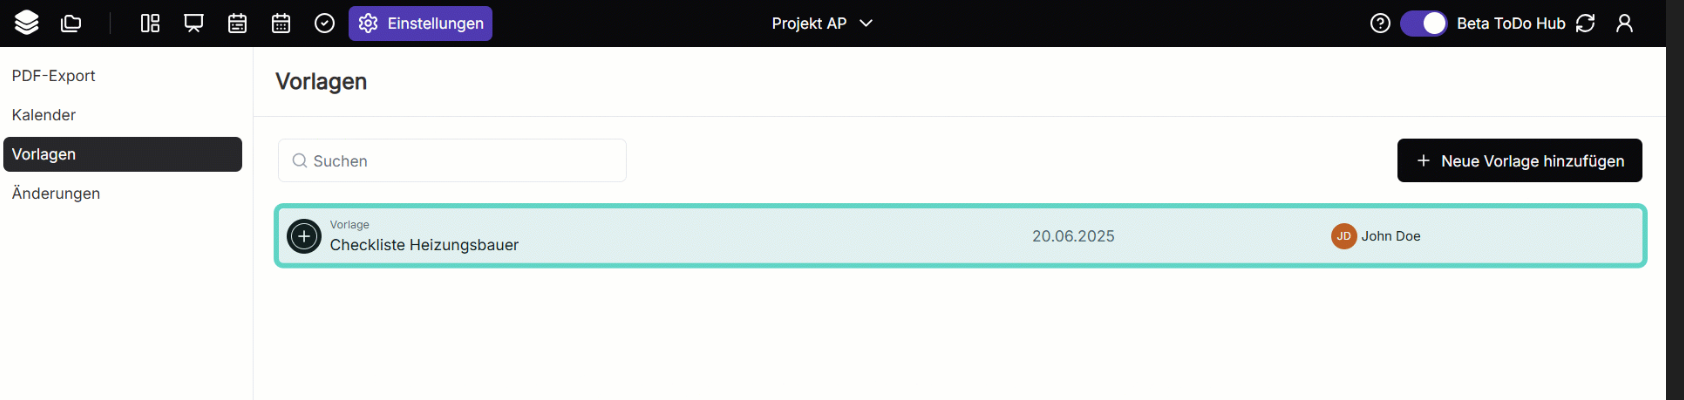Open the dashboard layout icon
Screen dimensions: 1684x400
tap(150, 23)
